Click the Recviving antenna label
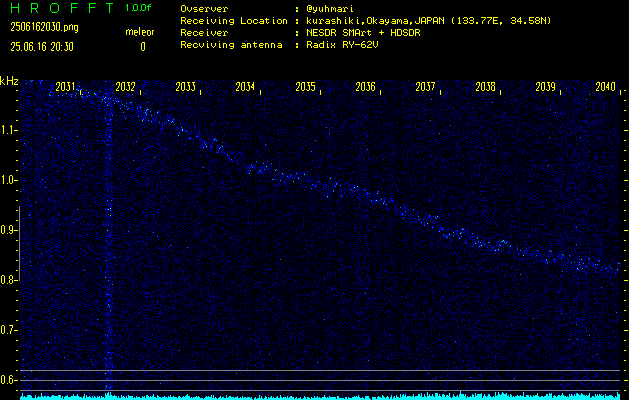The image size is (629, 400). pyautogui.click(x=231, y=45)
